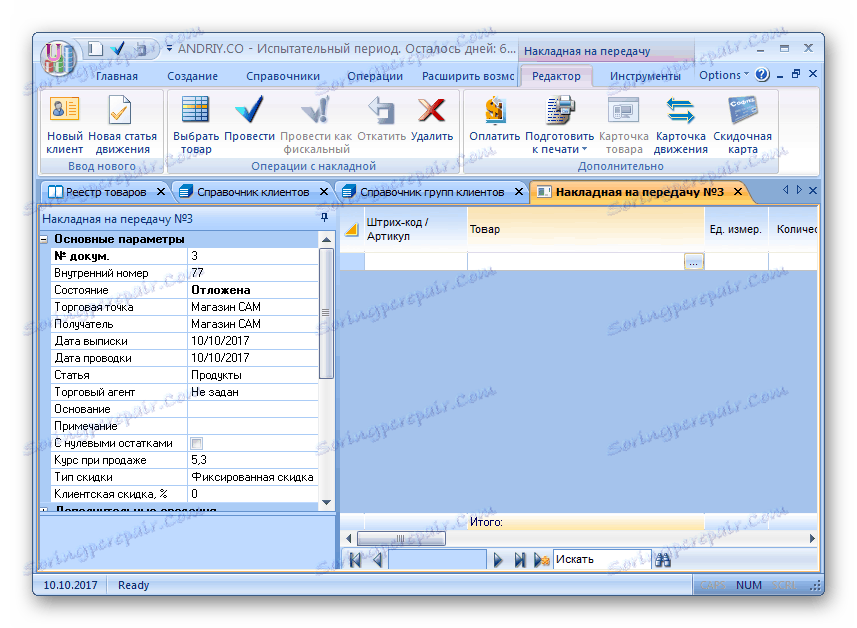The width and height of the screenshot is (857, 628).
Task: Click Оплатить payment icon
Action: click(x=494, y=109)
